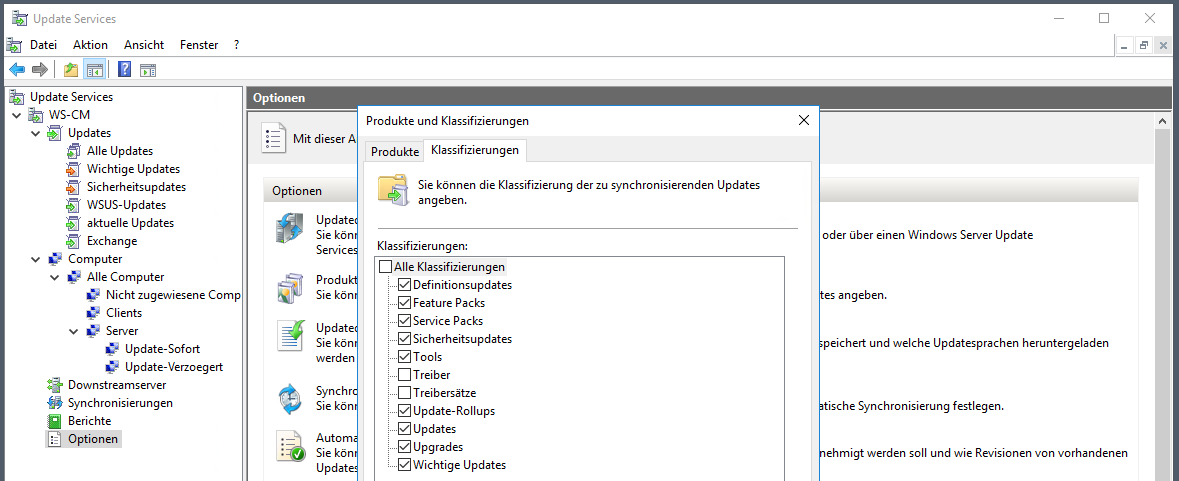Collapse the Server group node
Image resolution: width=1179 pixels, height=481 pixels.
pyautogui.click(x=74, y=331)
